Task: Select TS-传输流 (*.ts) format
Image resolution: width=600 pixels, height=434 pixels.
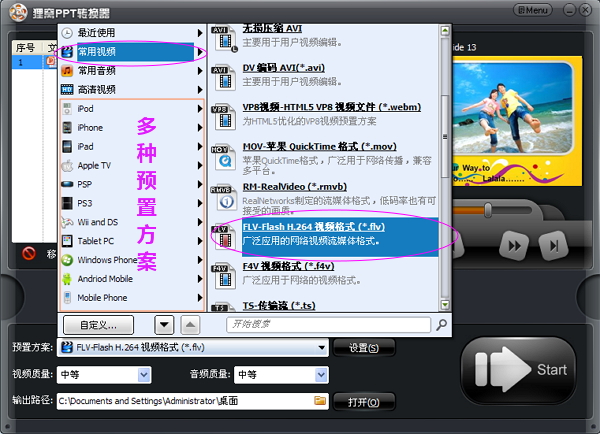Action: 279,306
